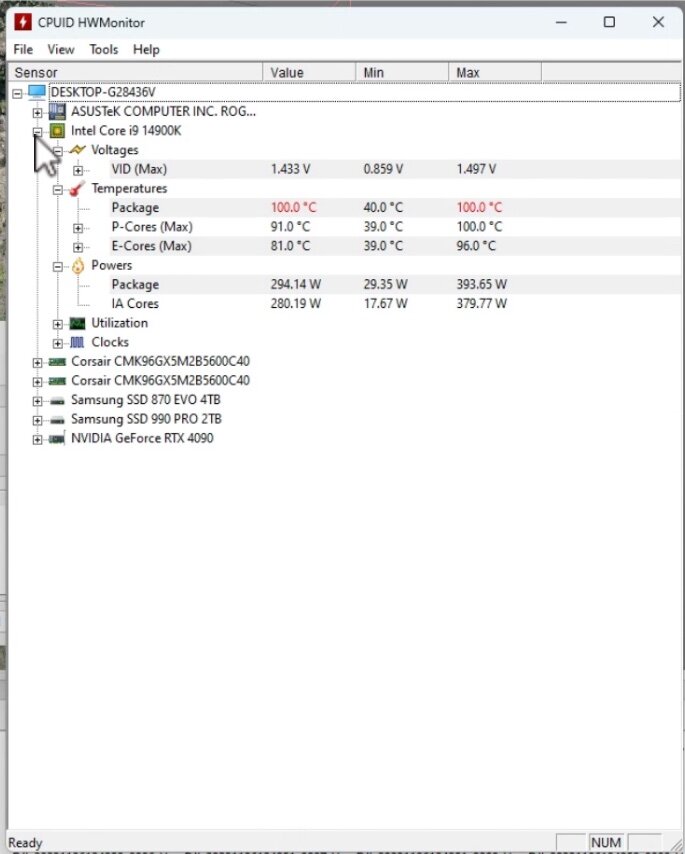Screen dimensions: 685x854
Task: Click the 81.0 °C E-Cores value
Action: (290, 246)
